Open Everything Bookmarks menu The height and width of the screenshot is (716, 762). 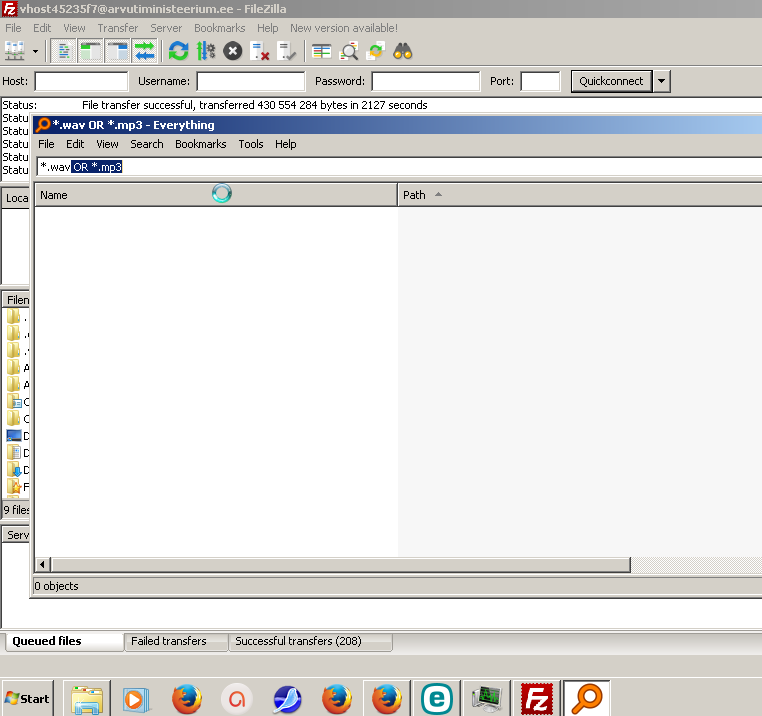click(x=201, y=144)
